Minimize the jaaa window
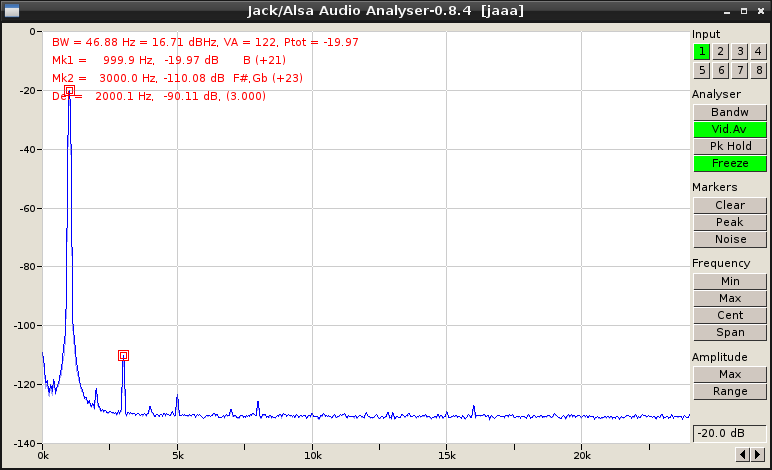The image size is (772, 470). 727,11
